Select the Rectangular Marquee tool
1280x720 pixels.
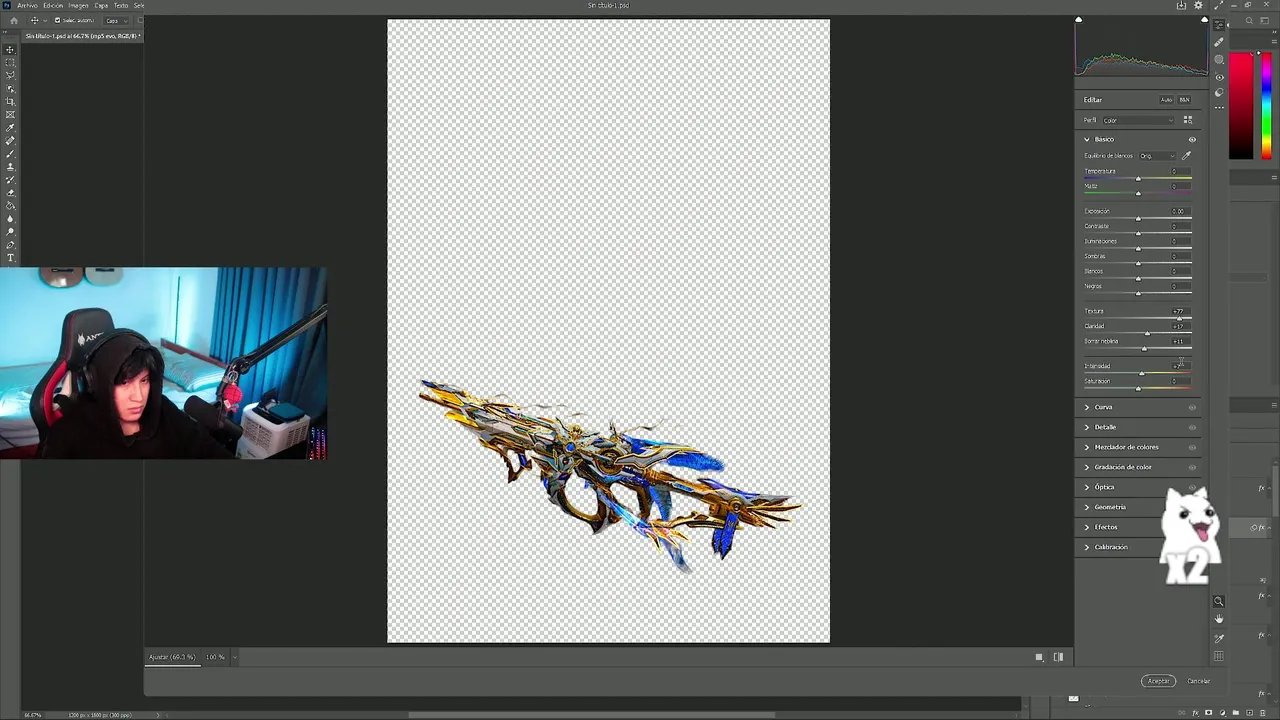[11, 62]
